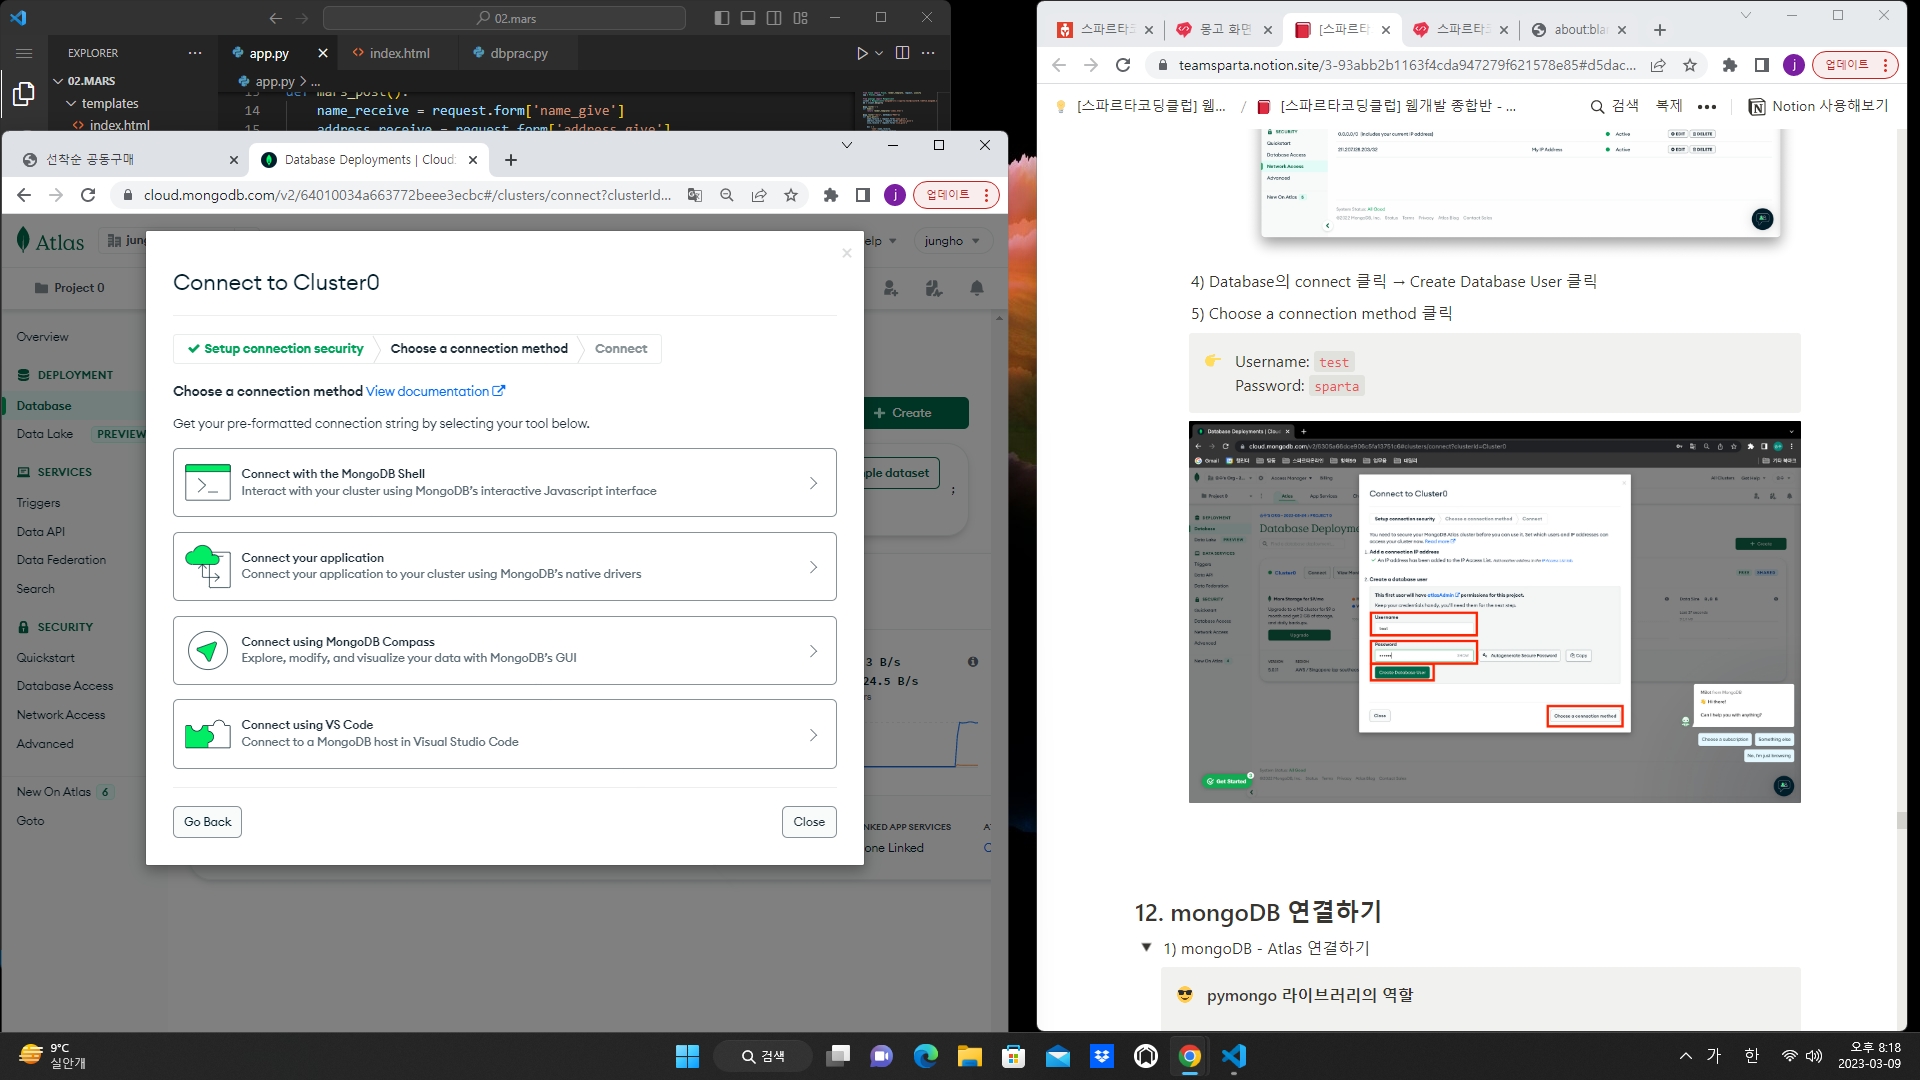Select Setup connection security step
This screenshot has width=1920, height=1080.
276,348
